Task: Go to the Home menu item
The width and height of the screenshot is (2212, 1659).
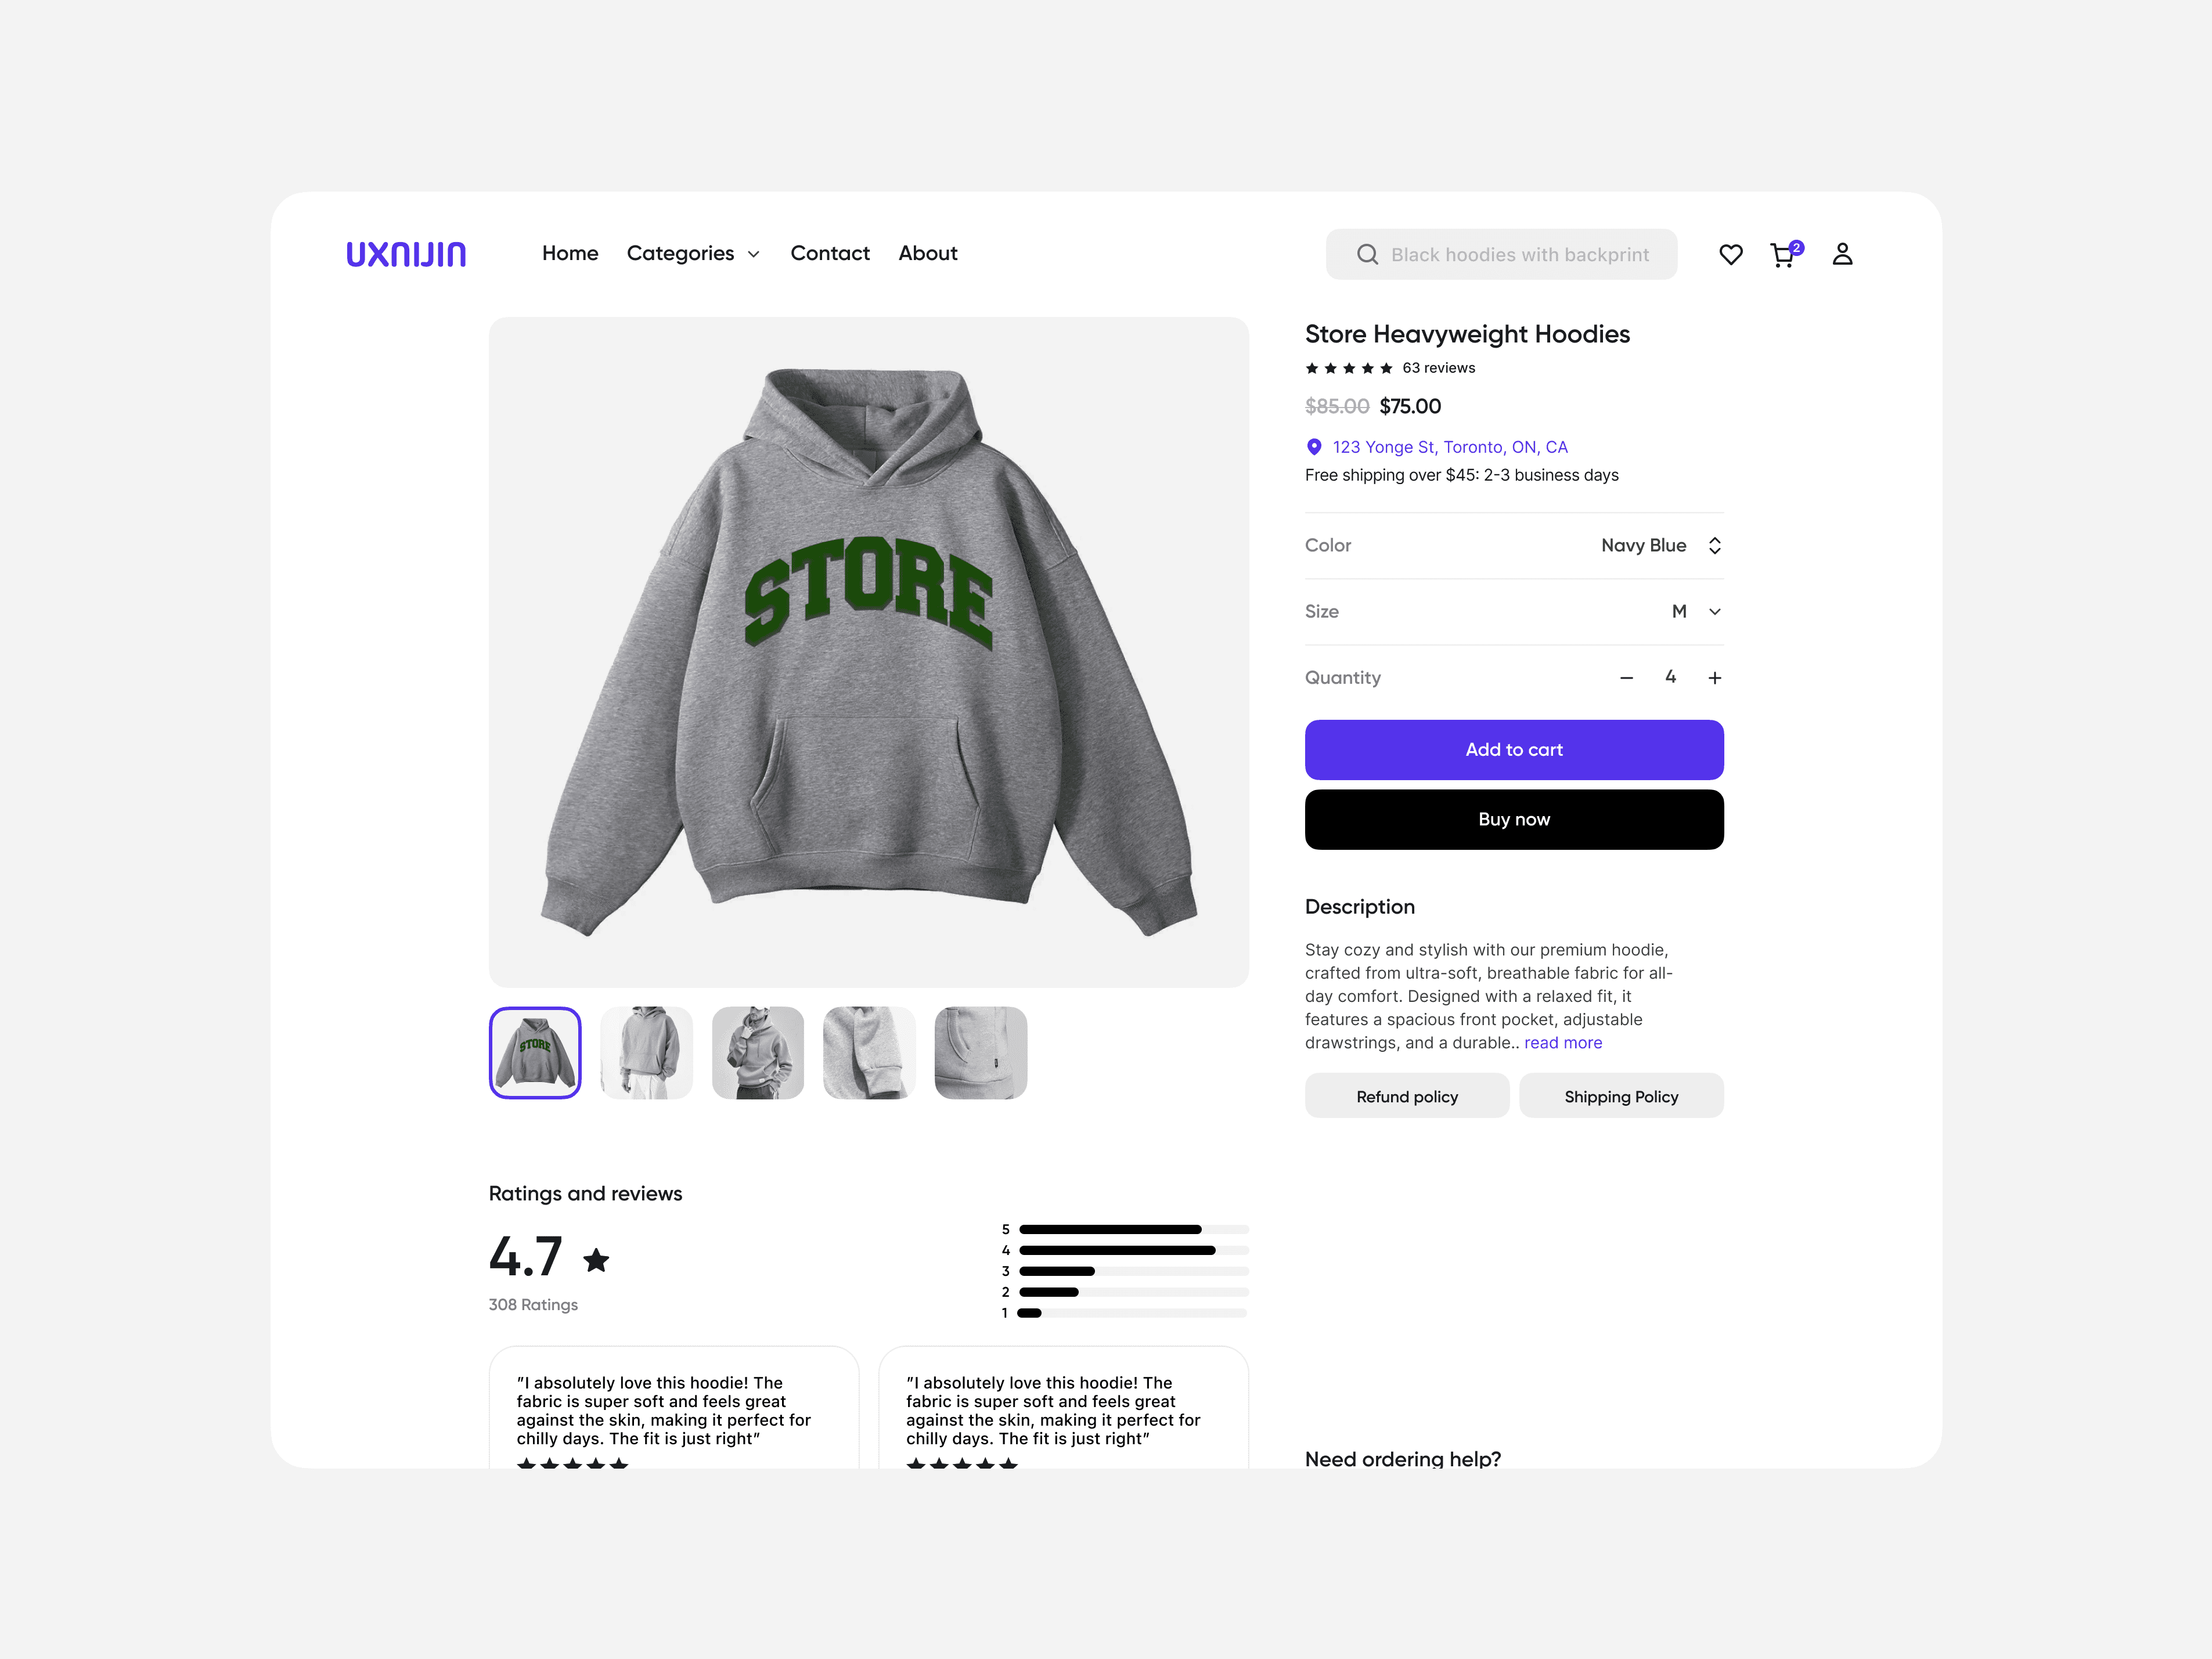Action: (570, 253)
